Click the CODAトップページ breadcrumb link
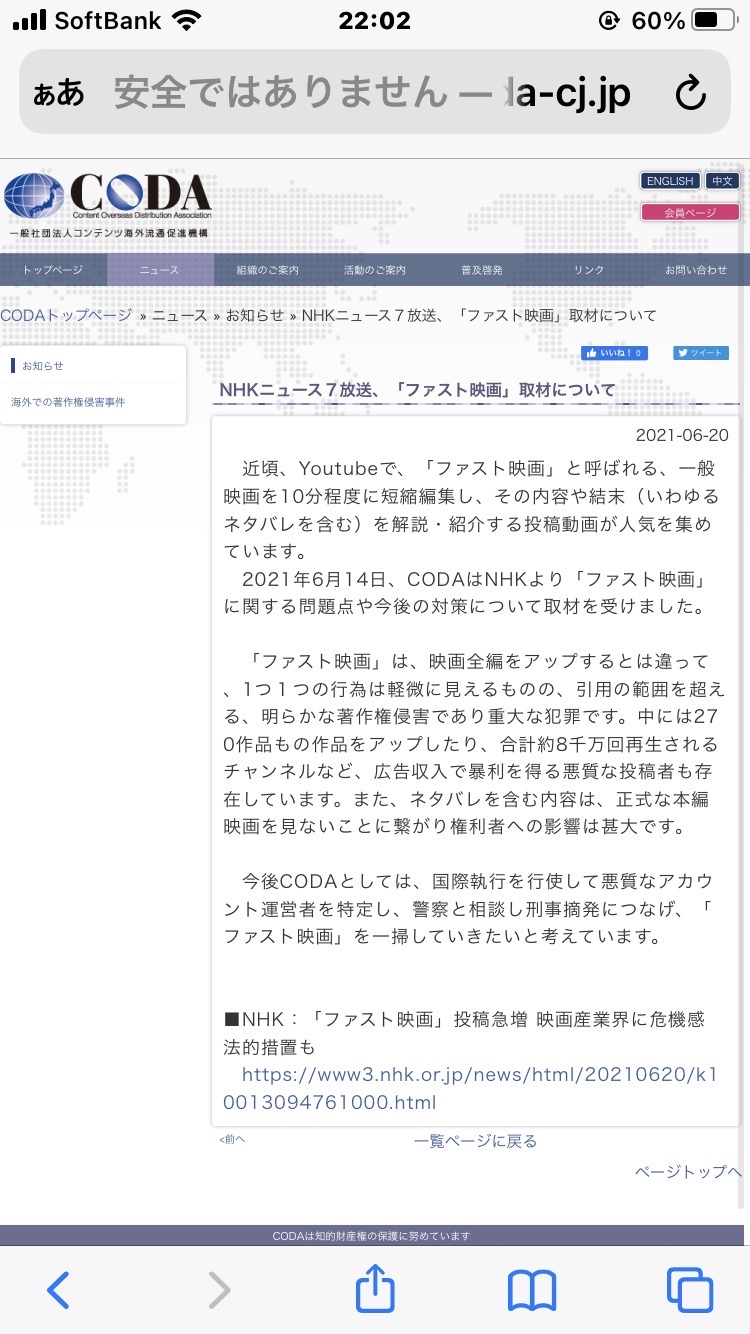Image resolution: width=750 pixels, height=1334 pixels. click(x=66, y=315)
